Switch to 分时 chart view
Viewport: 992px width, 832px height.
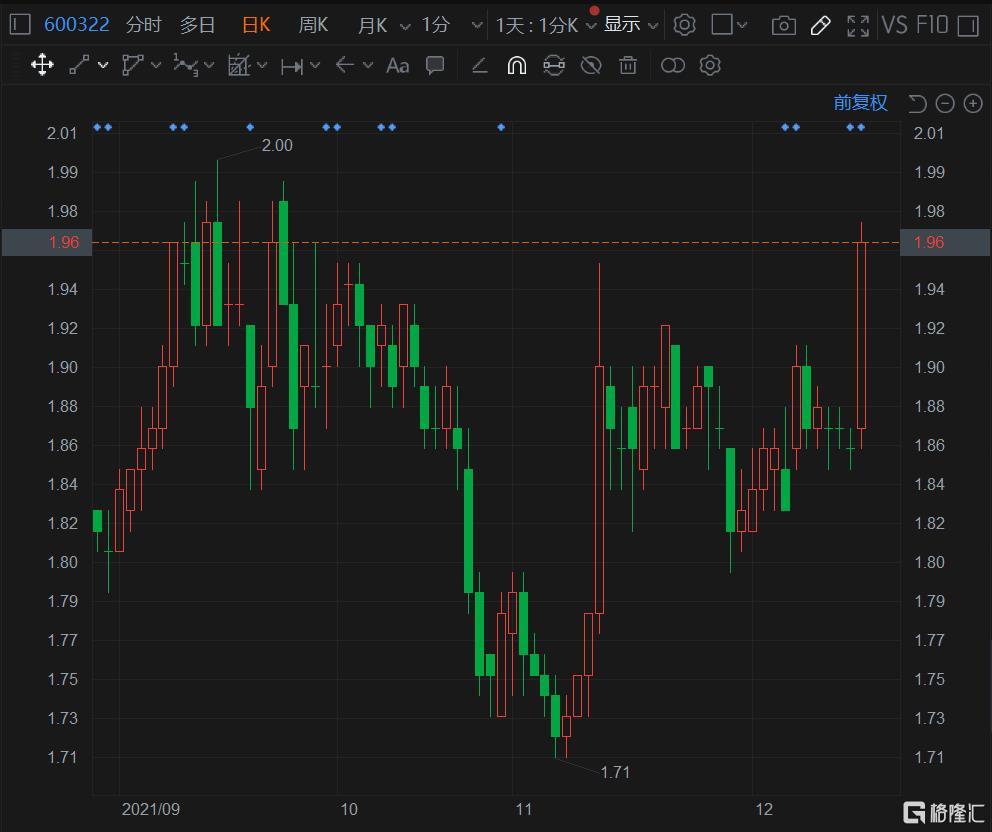pos(144,25)
